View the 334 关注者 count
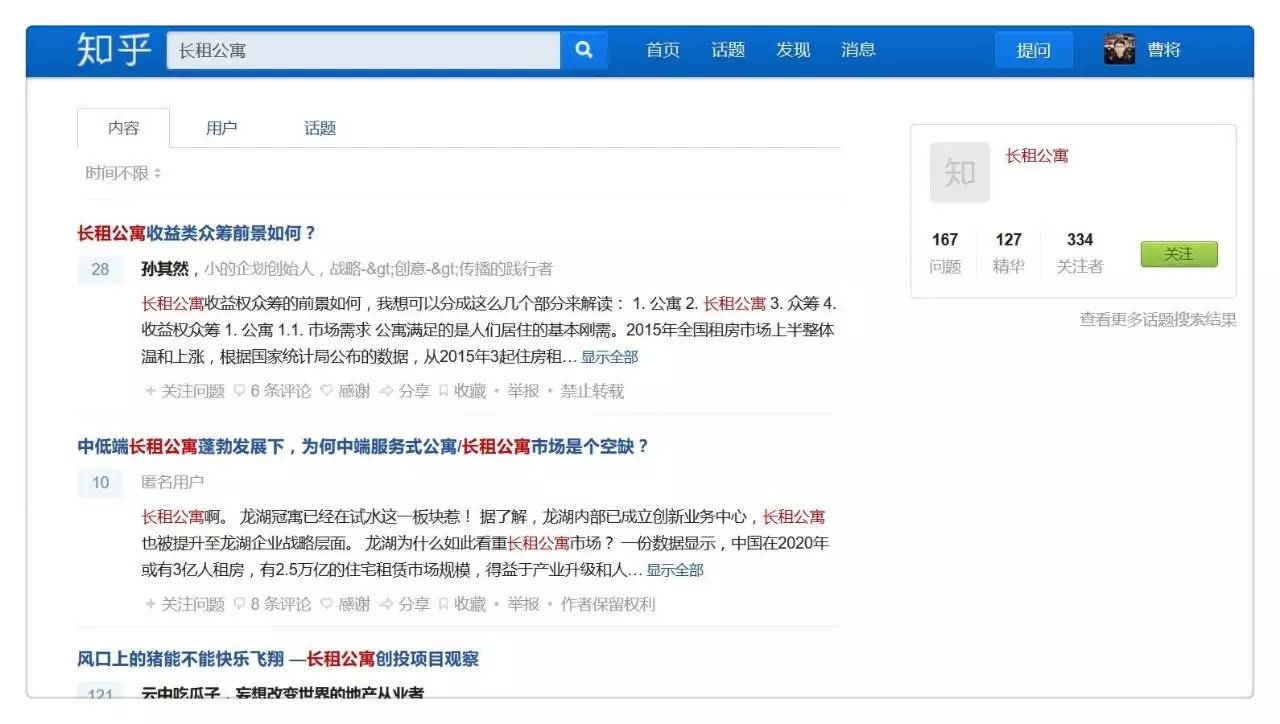 coord(1080,253)
